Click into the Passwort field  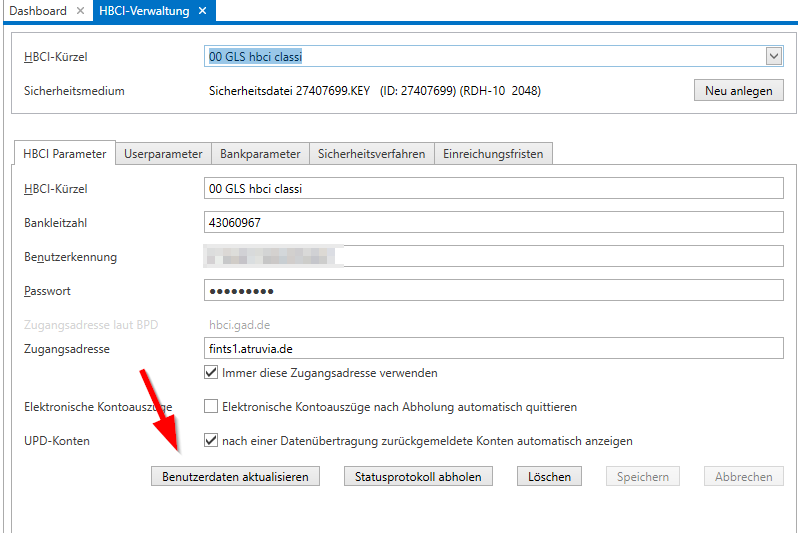tap(493, 291)
